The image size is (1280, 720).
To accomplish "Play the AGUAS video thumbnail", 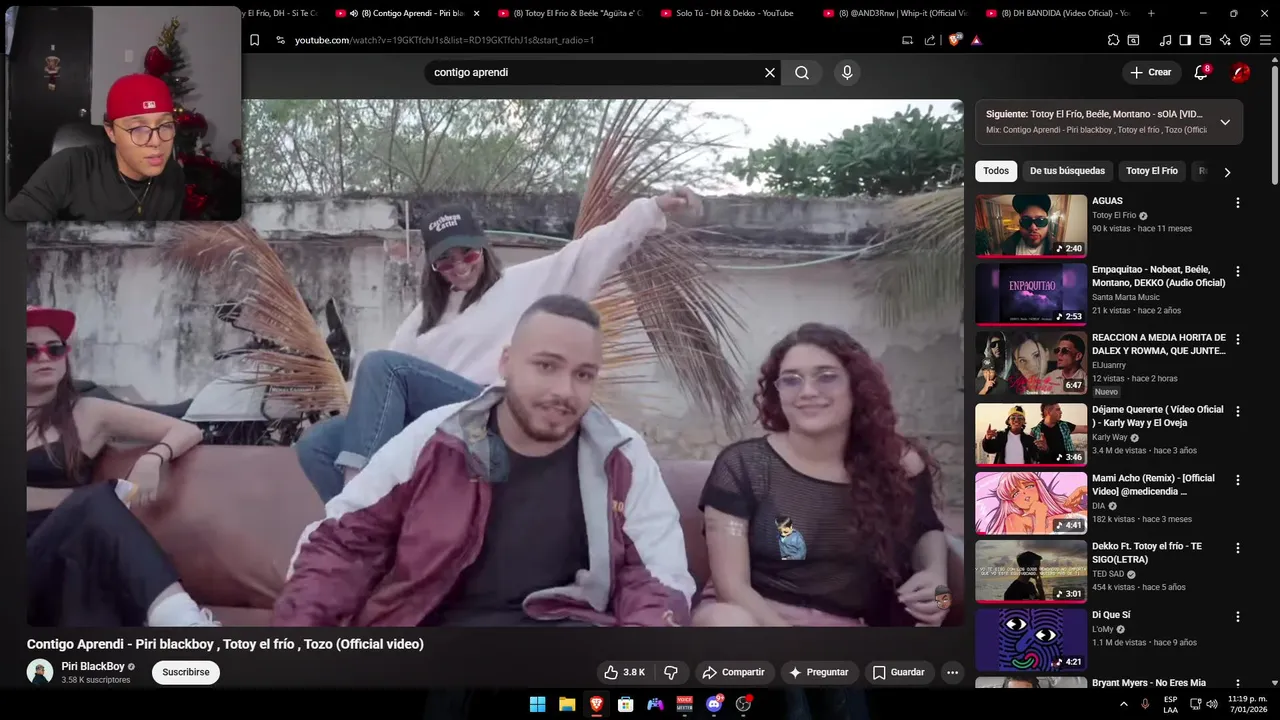I will point(1031,226).
